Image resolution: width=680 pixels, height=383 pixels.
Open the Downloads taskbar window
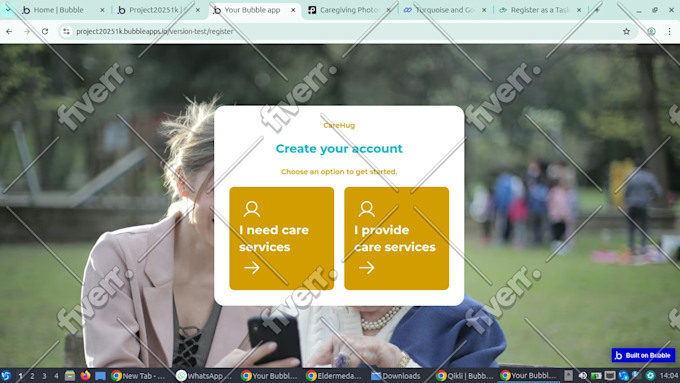(396, 376)
